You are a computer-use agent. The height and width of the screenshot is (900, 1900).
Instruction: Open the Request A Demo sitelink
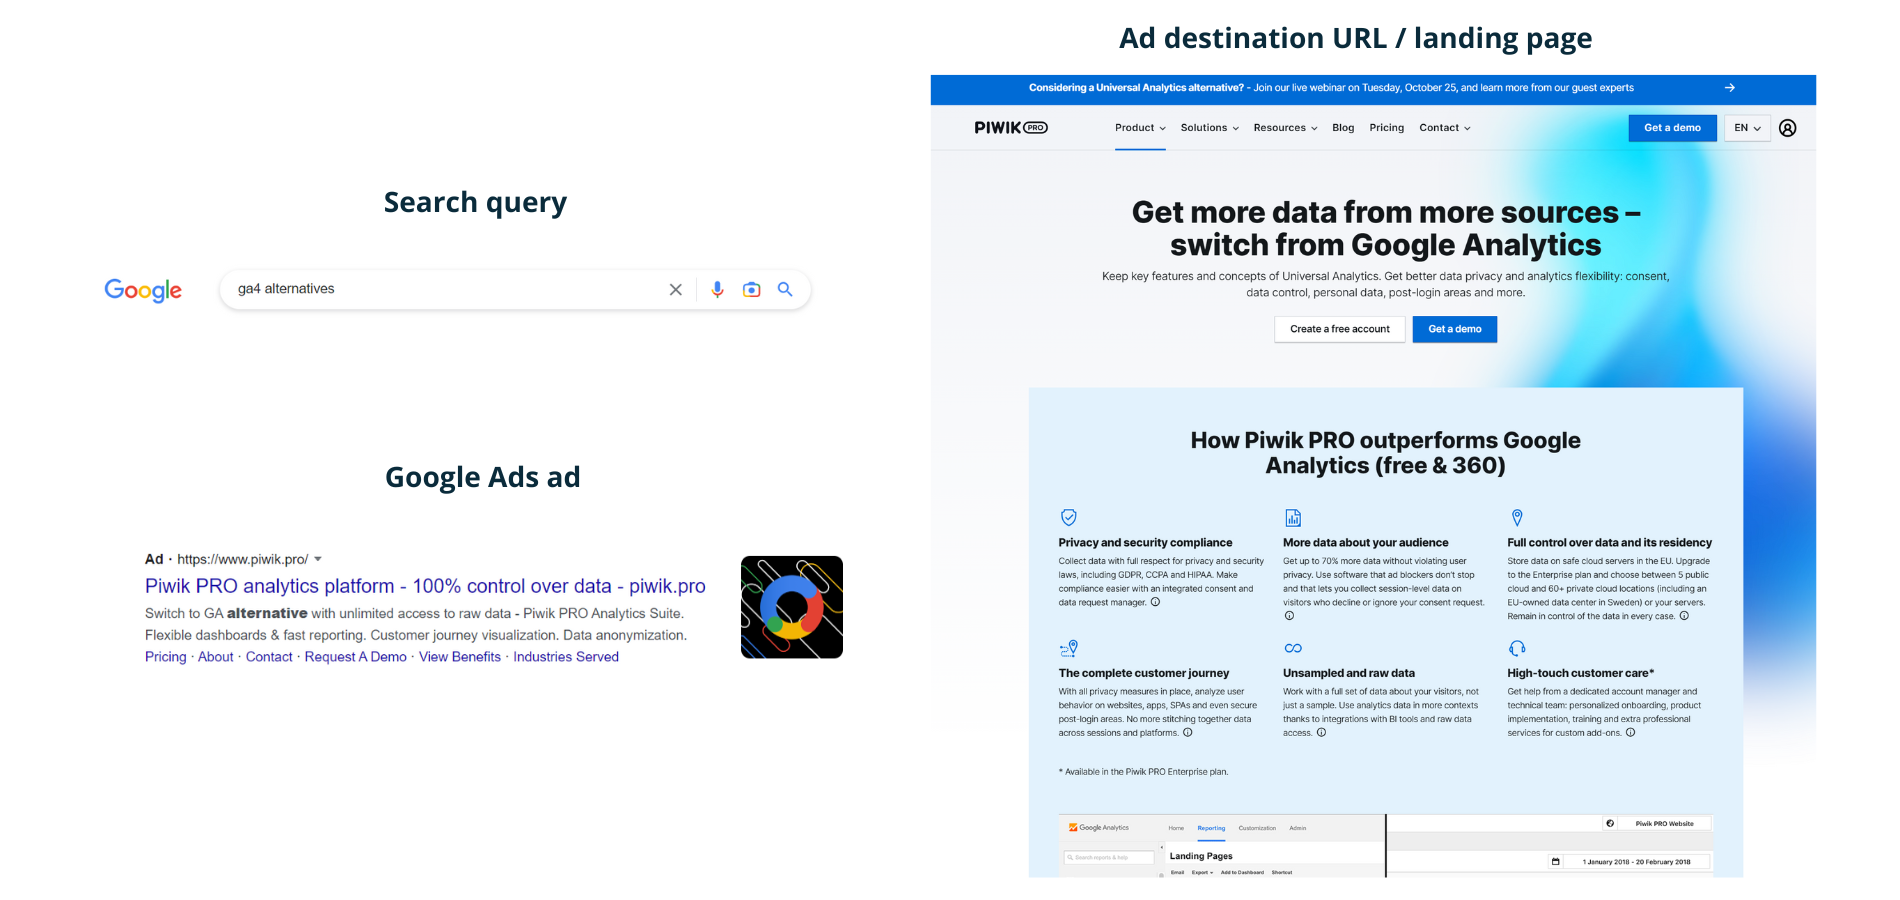[x=356, y=657]
